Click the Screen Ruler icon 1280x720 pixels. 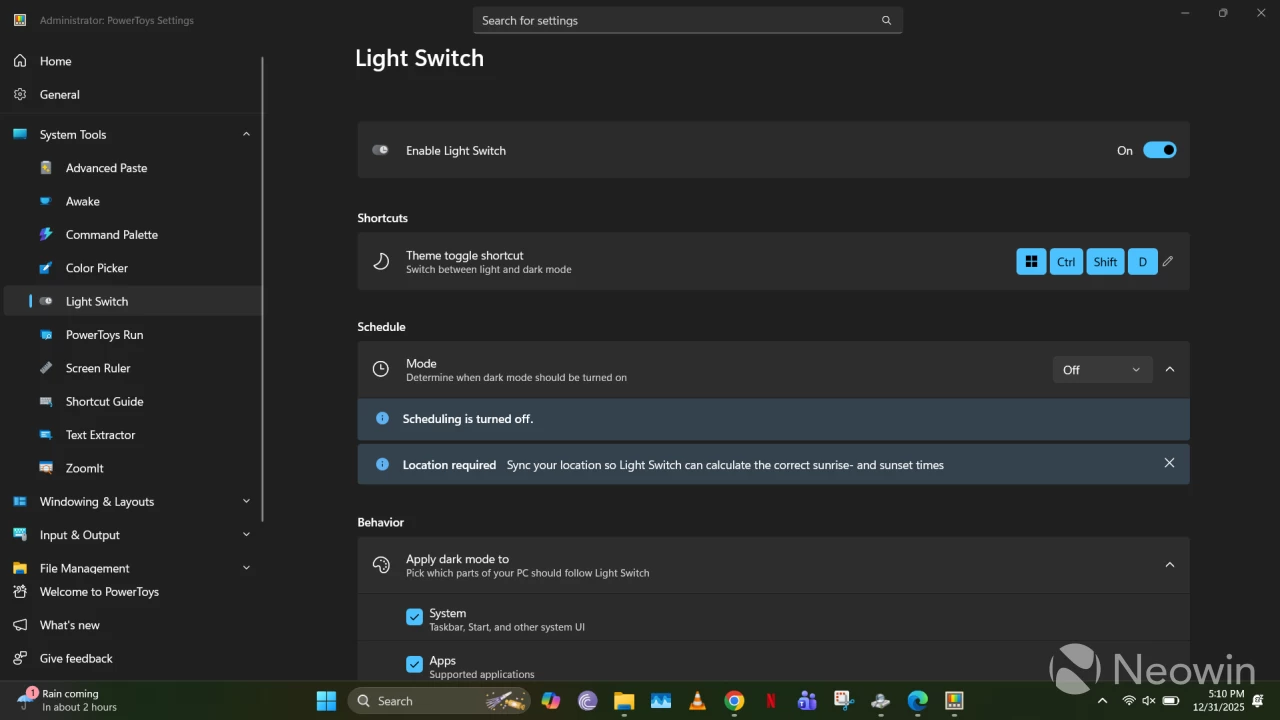[x=46, y=368]
